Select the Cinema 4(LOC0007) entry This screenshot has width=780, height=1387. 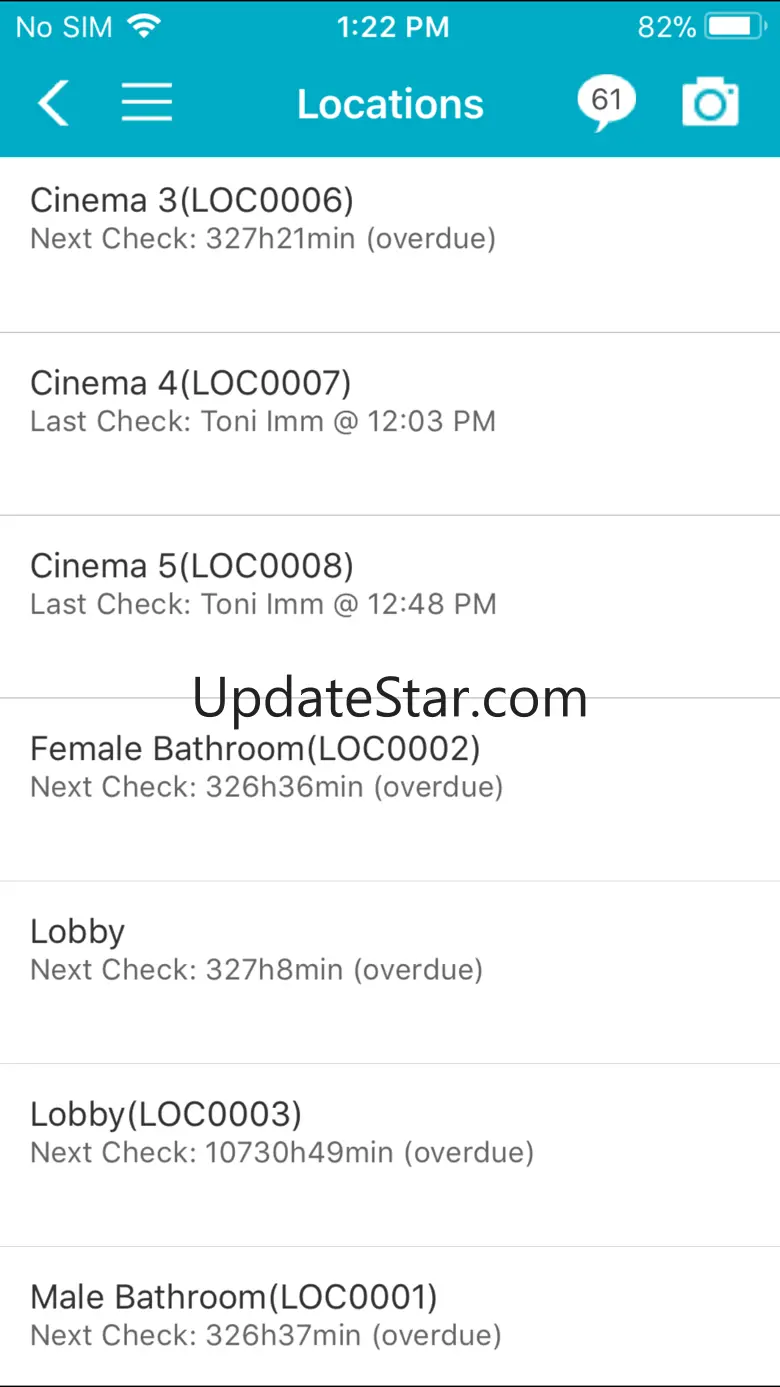tap(390, 424)
